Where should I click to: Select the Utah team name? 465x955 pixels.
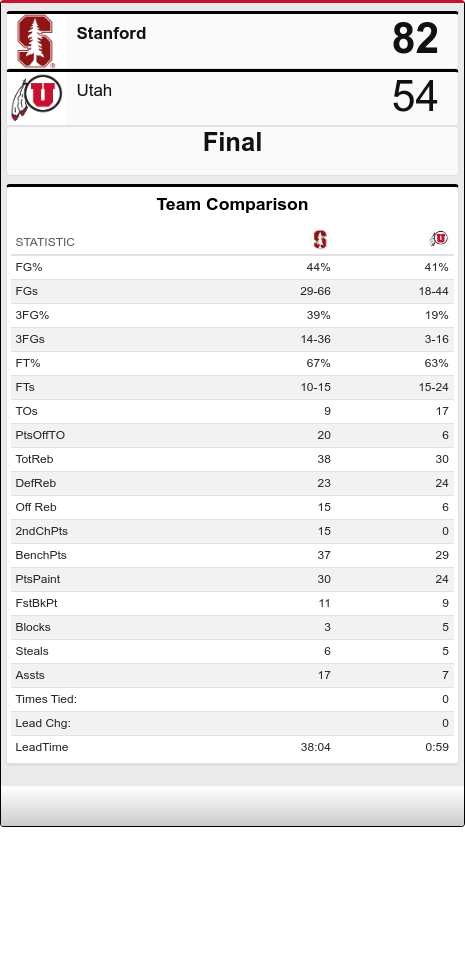point(94,90)
